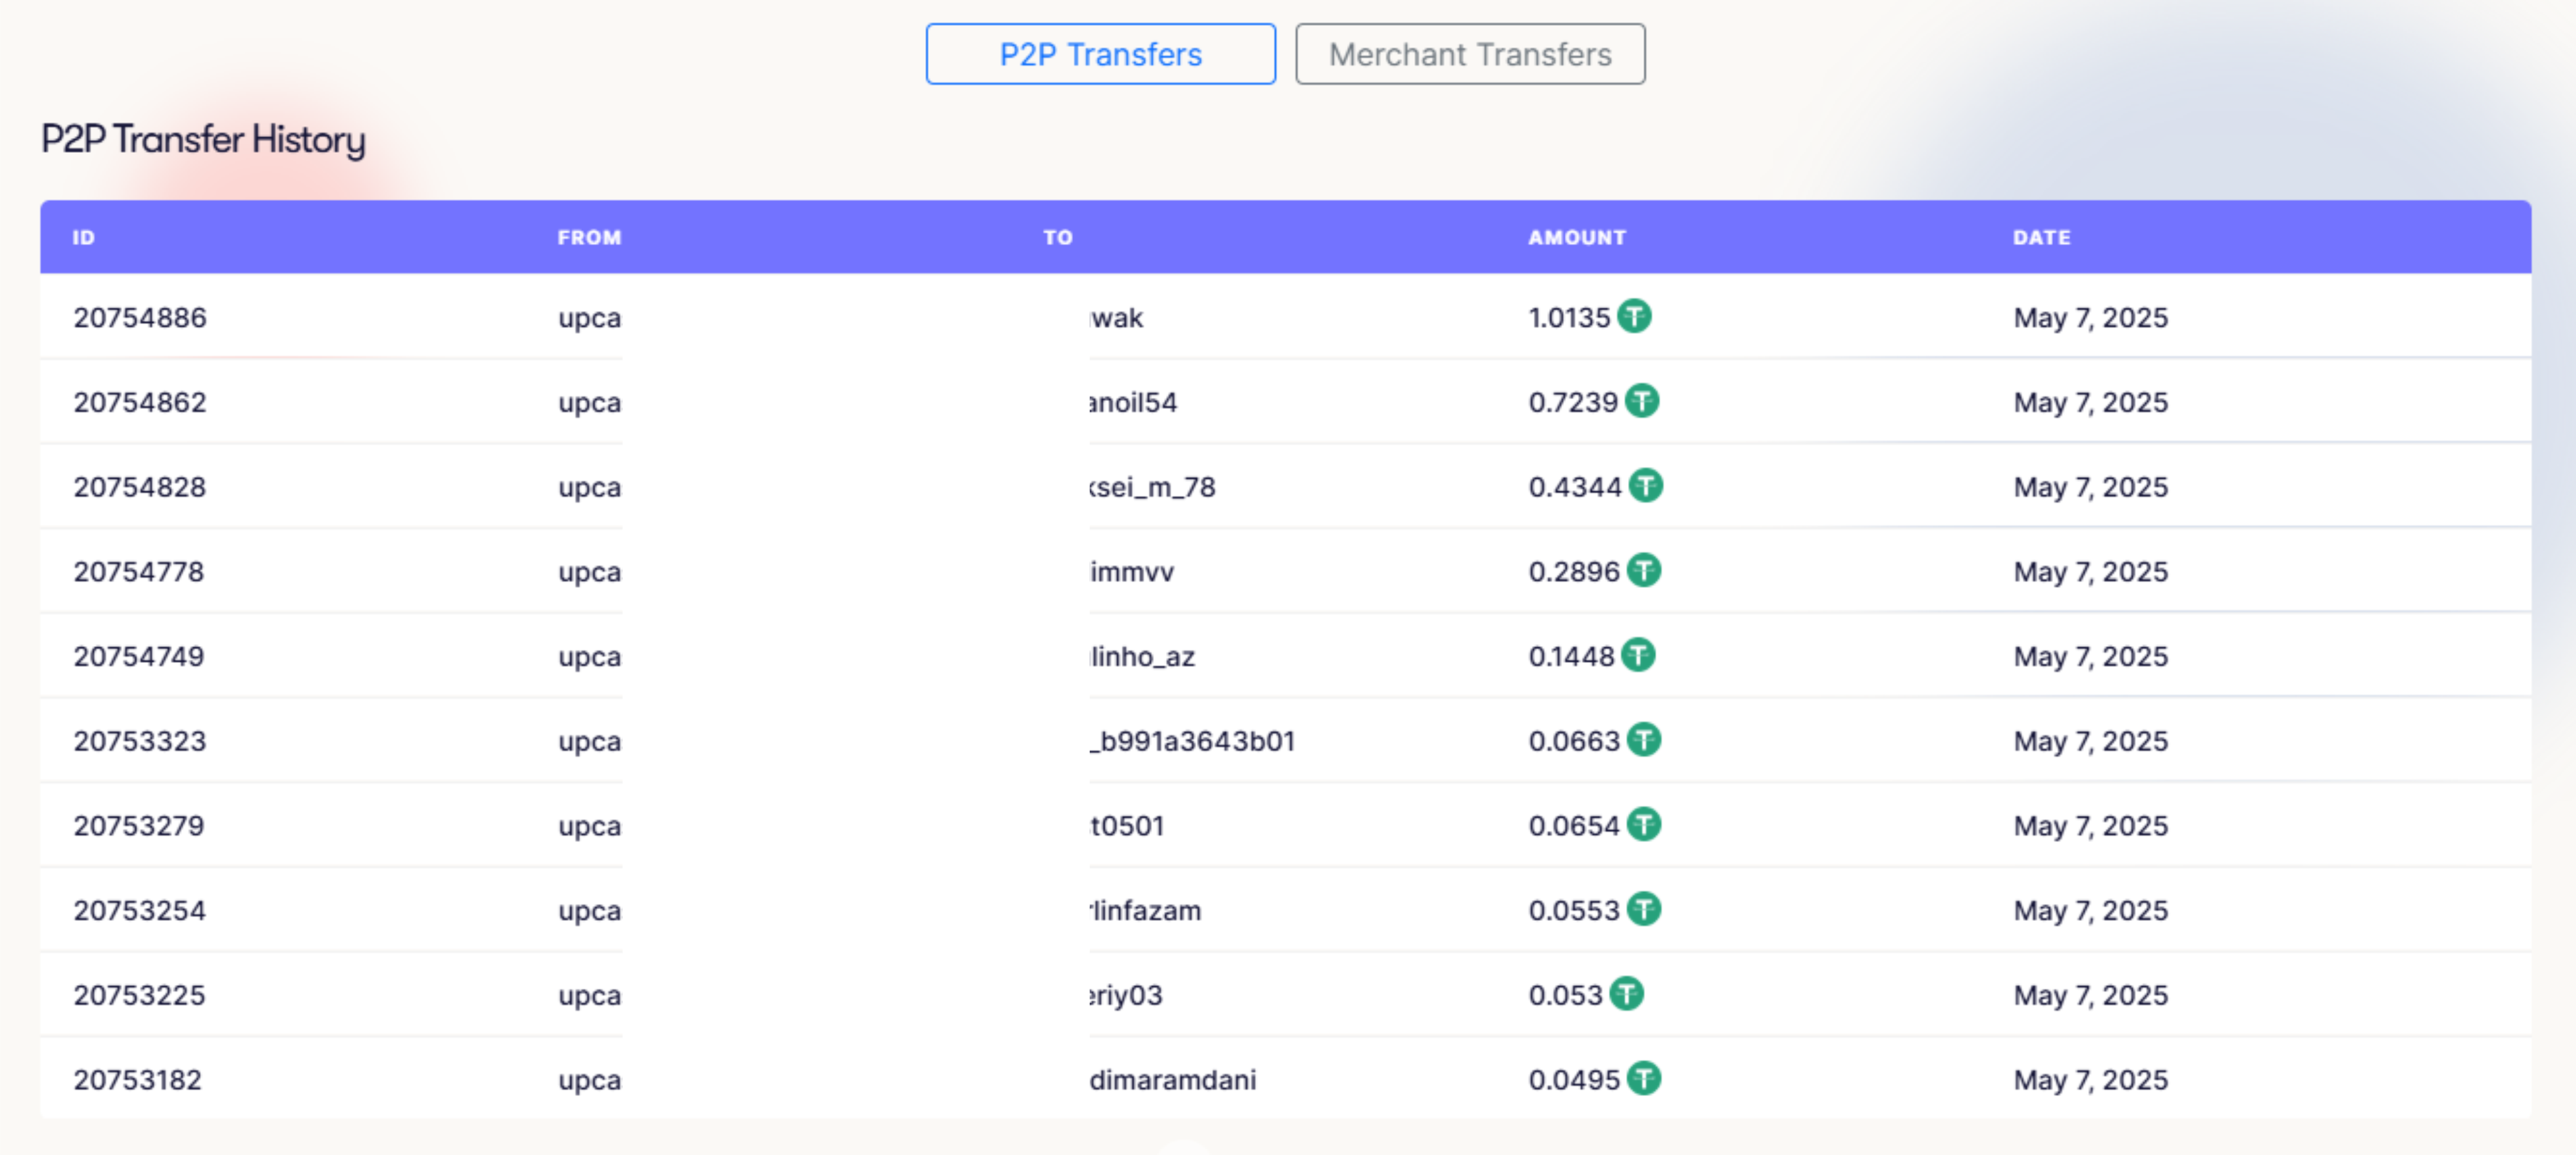The height and width of the screenshot is (1155, 2576).
Task: Select transfer ID 20754828
Action: [140, 487]
